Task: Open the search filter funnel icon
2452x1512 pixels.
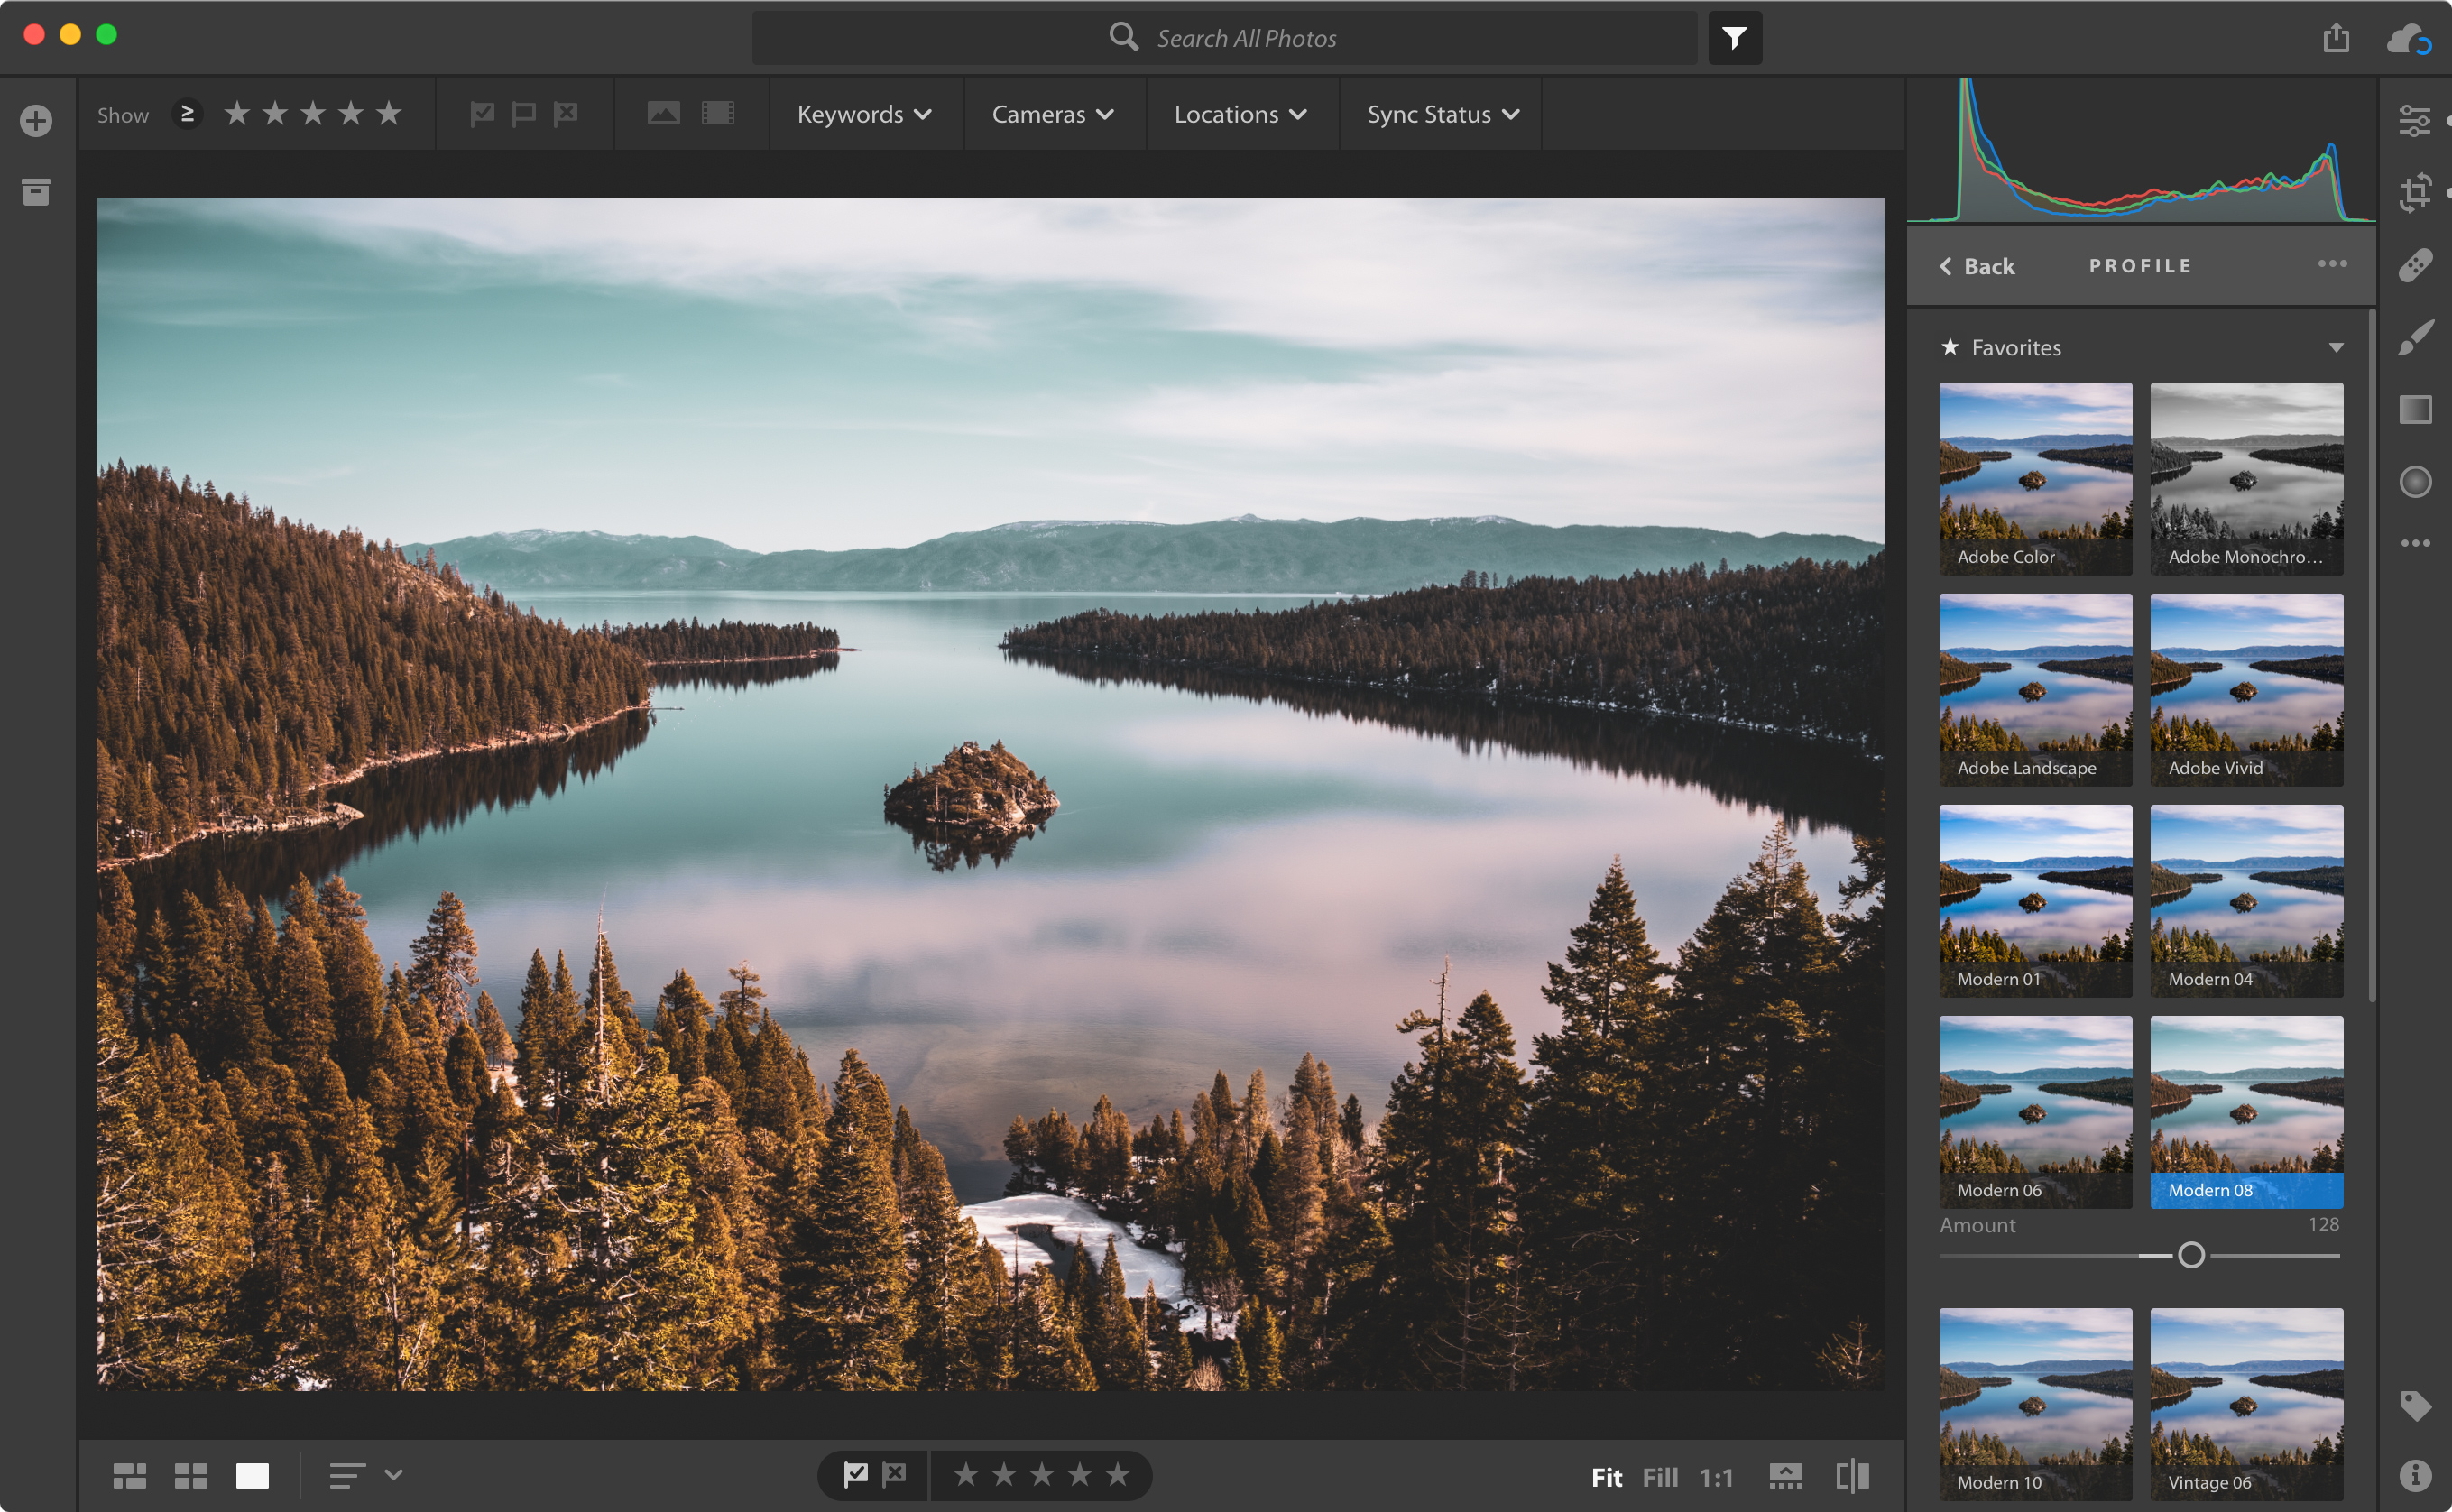Action: pyautogui.click(x=1735, y=37)
